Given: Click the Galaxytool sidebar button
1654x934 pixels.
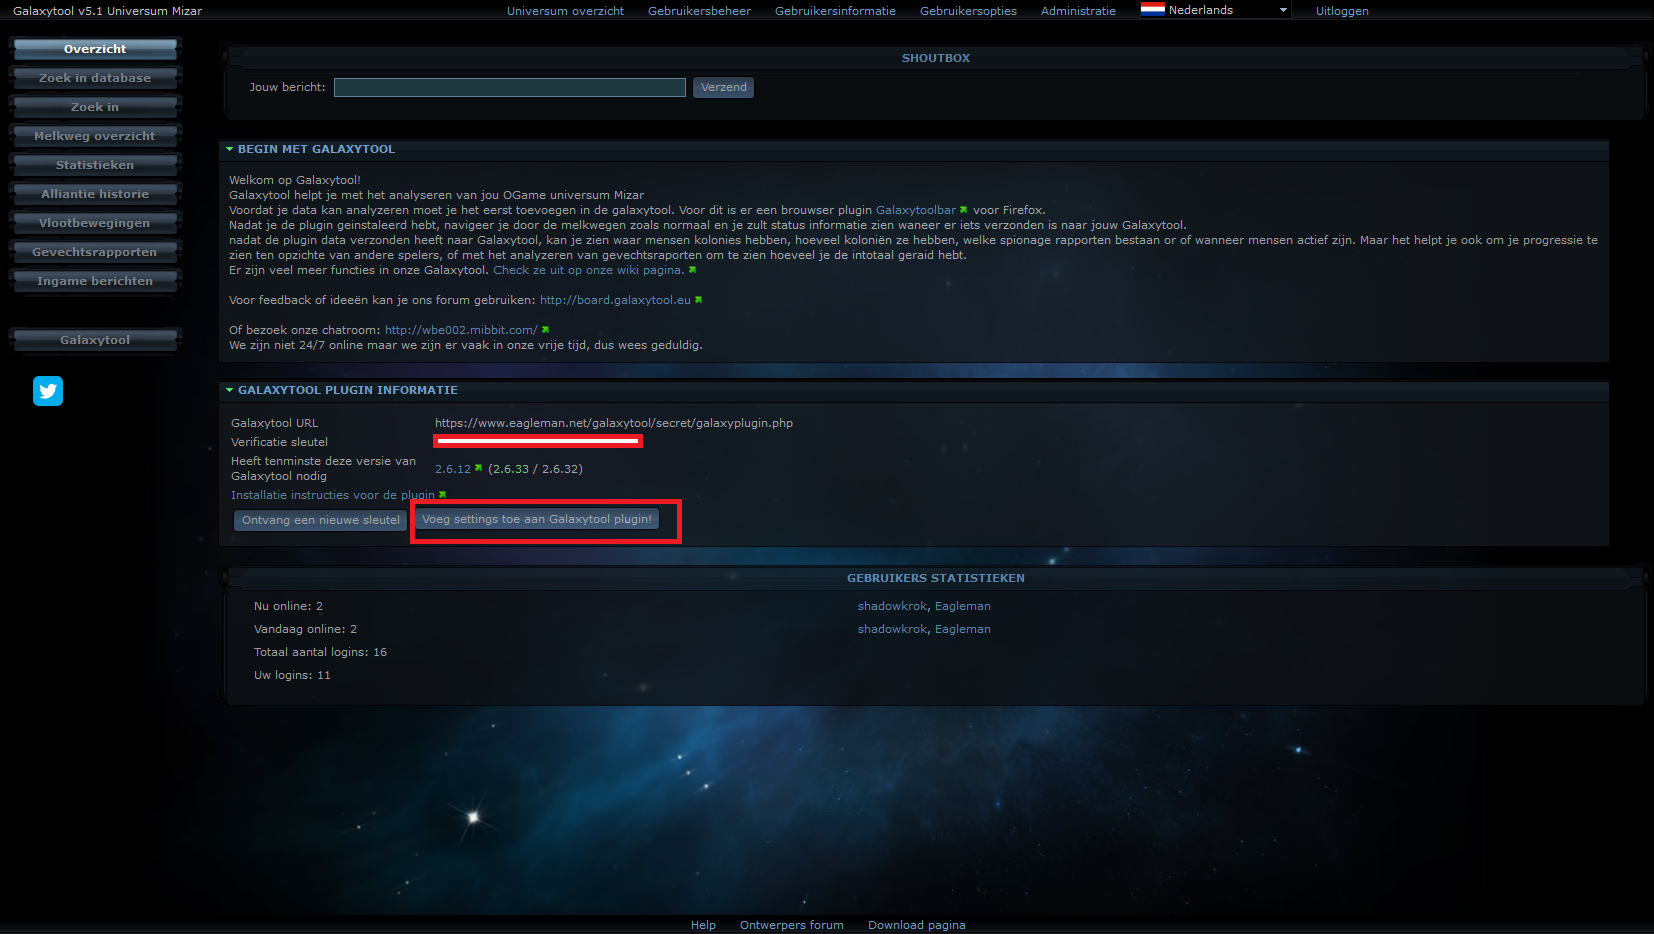Looking at the screenshot, I should click(x=95, y=340).
